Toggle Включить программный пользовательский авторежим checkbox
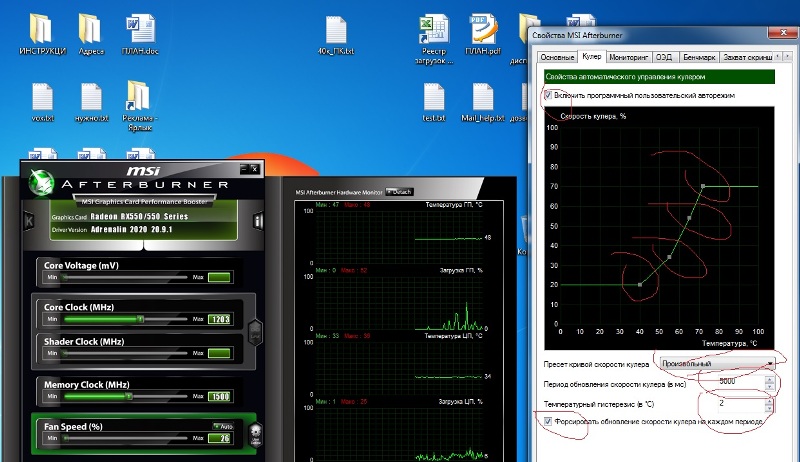Image resolution: width=800 pixels, height=462 pixels. pyautogui.click(x=548, y=95)
